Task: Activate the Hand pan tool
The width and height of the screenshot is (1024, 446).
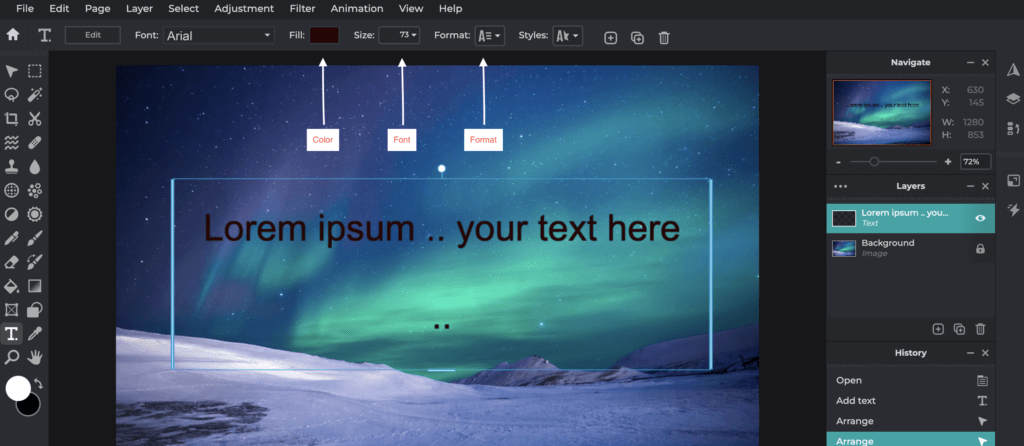Action: pos(35,357)
